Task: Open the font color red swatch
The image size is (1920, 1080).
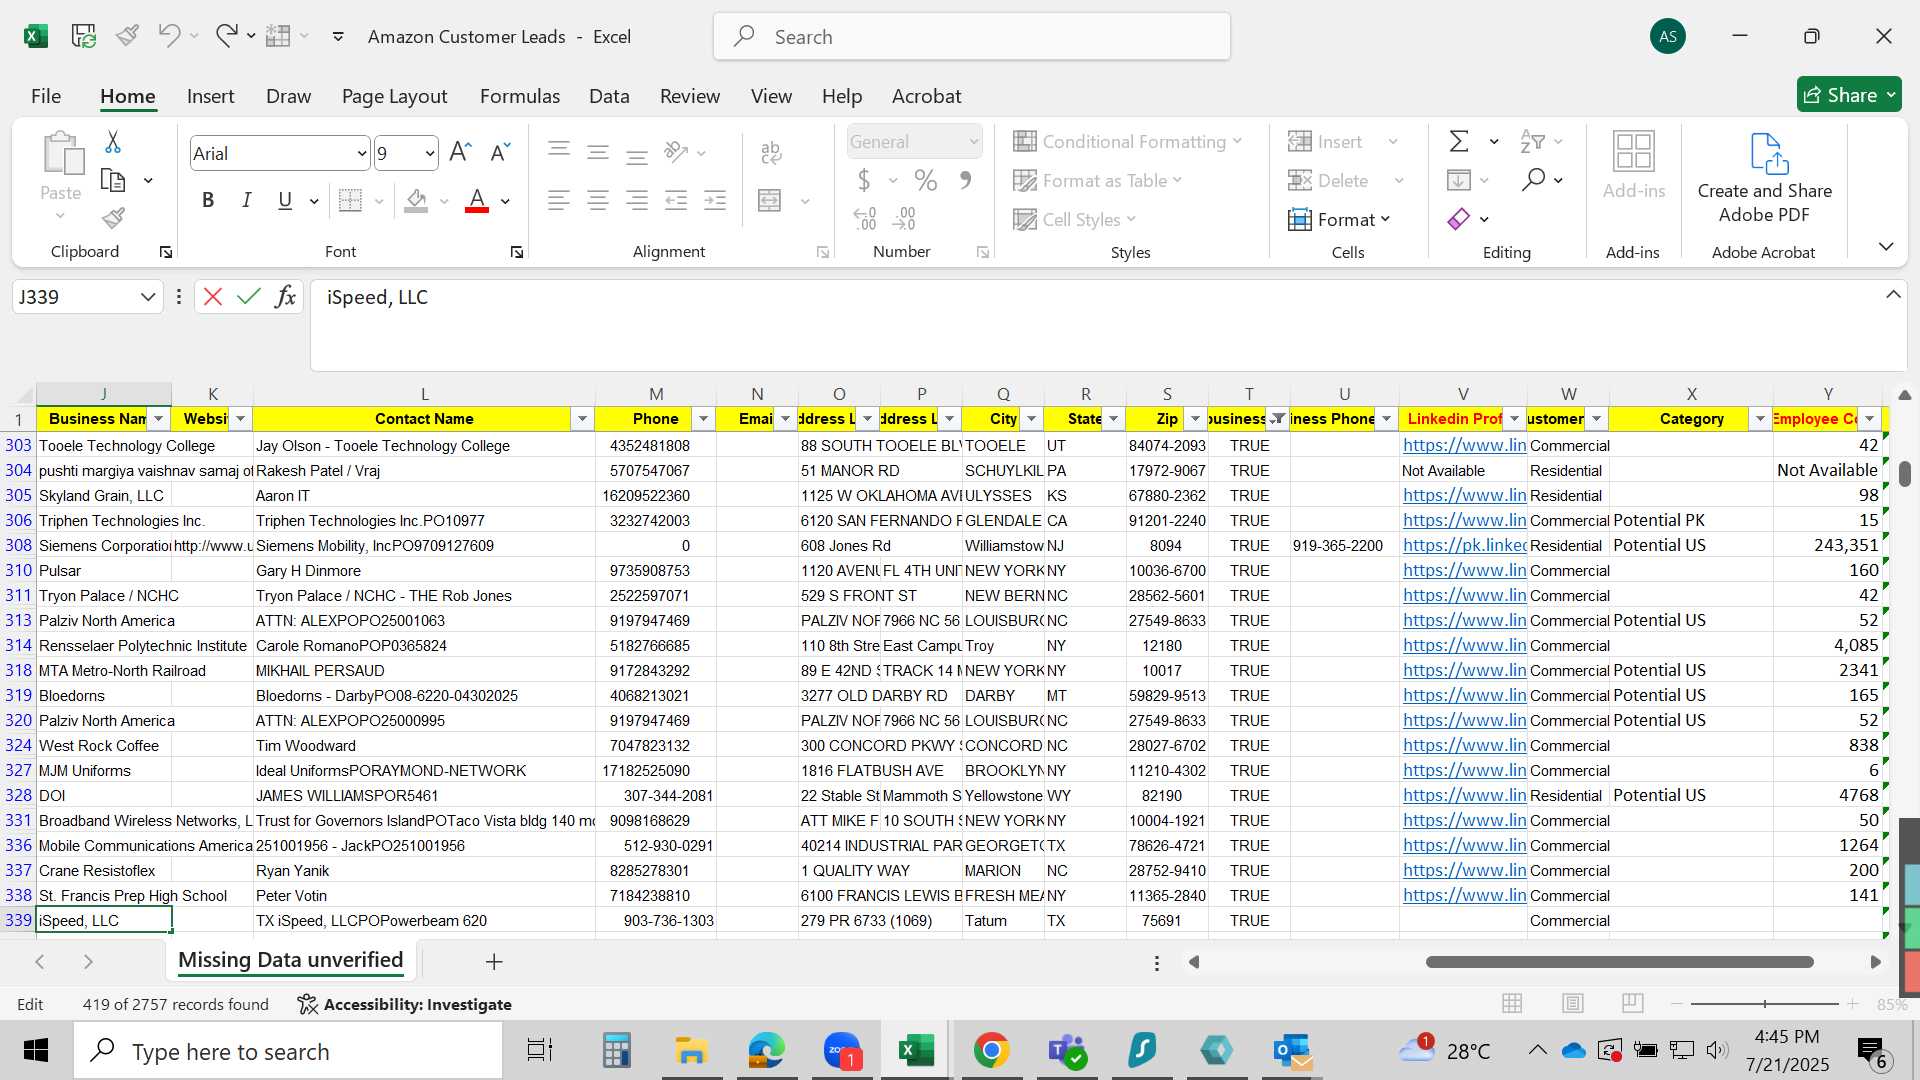Action: (478, 201)
